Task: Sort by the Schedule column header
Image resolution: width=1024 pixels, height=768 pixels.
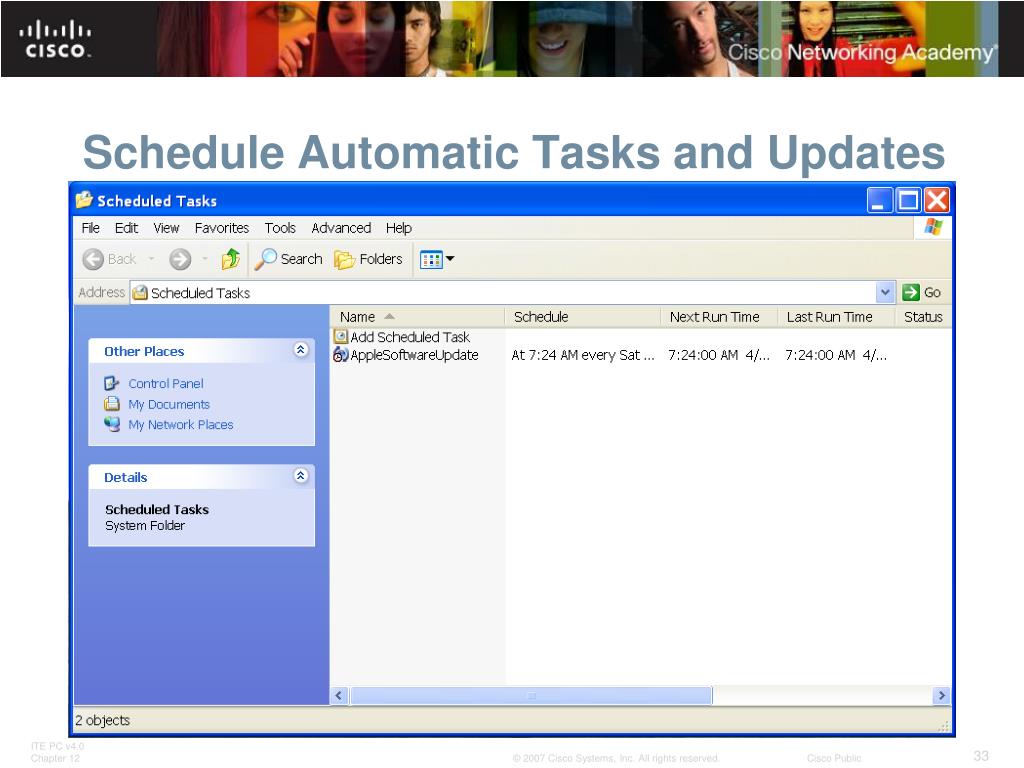Action: pos(541,317)
